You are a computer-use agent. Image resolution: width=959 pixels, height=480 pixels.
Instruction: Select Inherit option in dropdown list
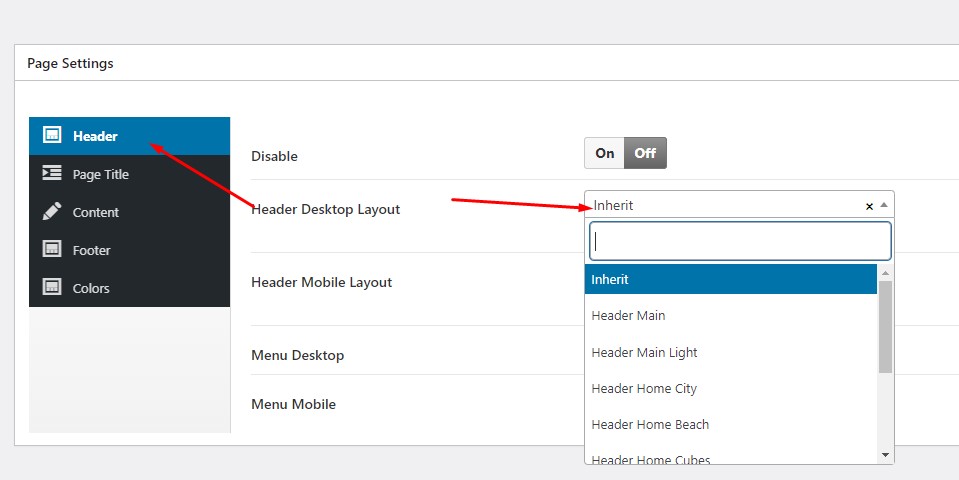(x=730, y=279)
